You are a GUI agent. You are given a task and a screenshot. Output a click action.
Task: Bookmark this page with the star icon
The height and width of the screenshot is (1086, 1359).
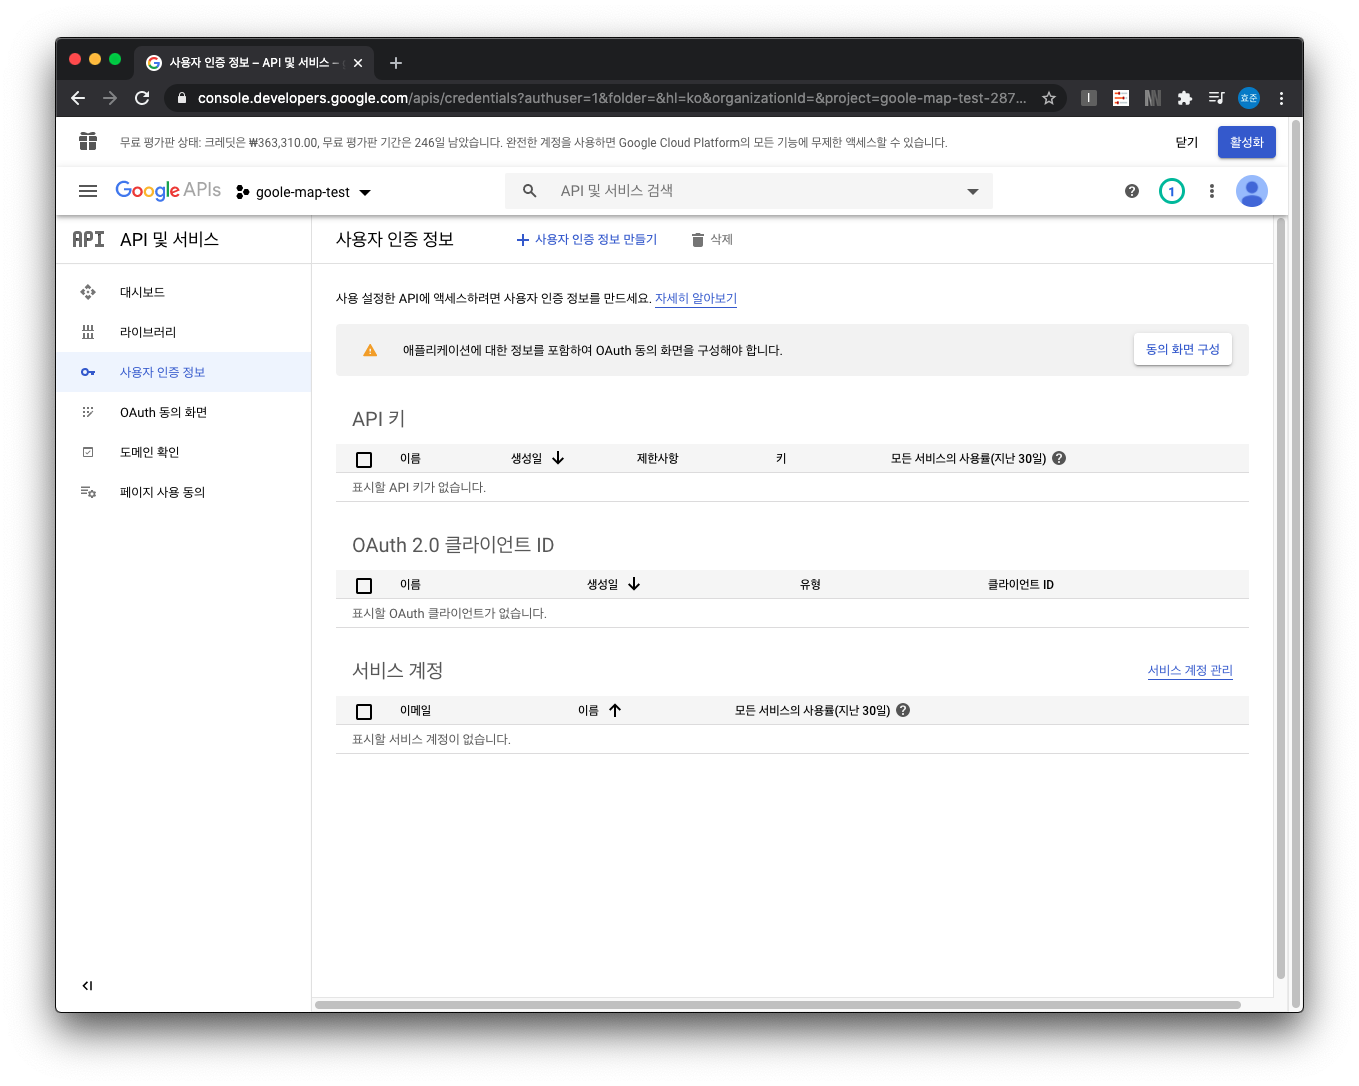pyautogui.click(x=1049, y=98)
